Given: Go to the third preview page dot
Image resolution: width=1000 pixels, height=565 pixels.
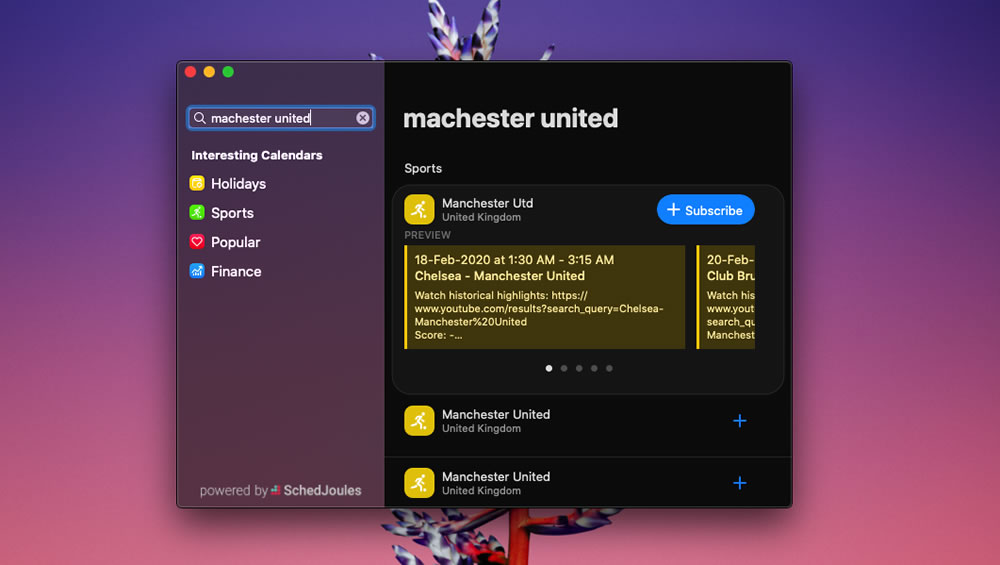Looking at the screenshot, I should [579, 368].
